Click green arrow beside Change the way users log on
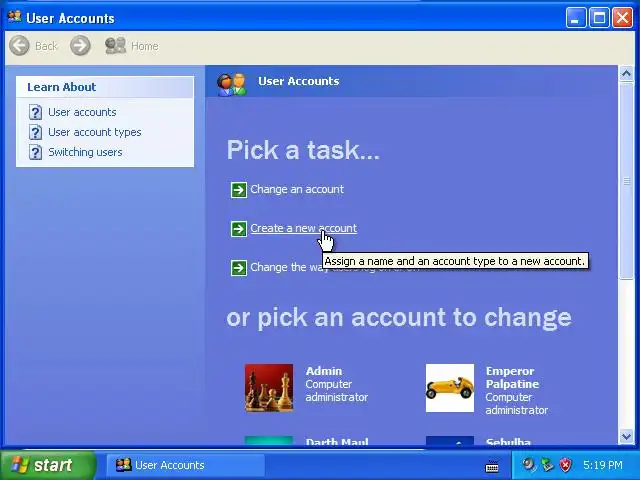This screenshot has height=480, width=640. click(x=239, y=268)
